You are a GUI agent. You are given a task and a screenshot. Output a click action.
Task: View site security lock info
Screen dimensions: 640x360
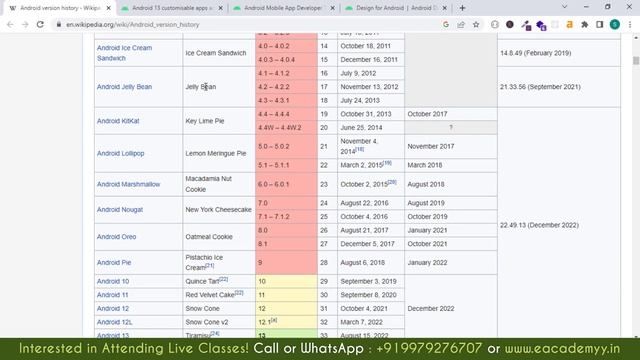(59, 24)
